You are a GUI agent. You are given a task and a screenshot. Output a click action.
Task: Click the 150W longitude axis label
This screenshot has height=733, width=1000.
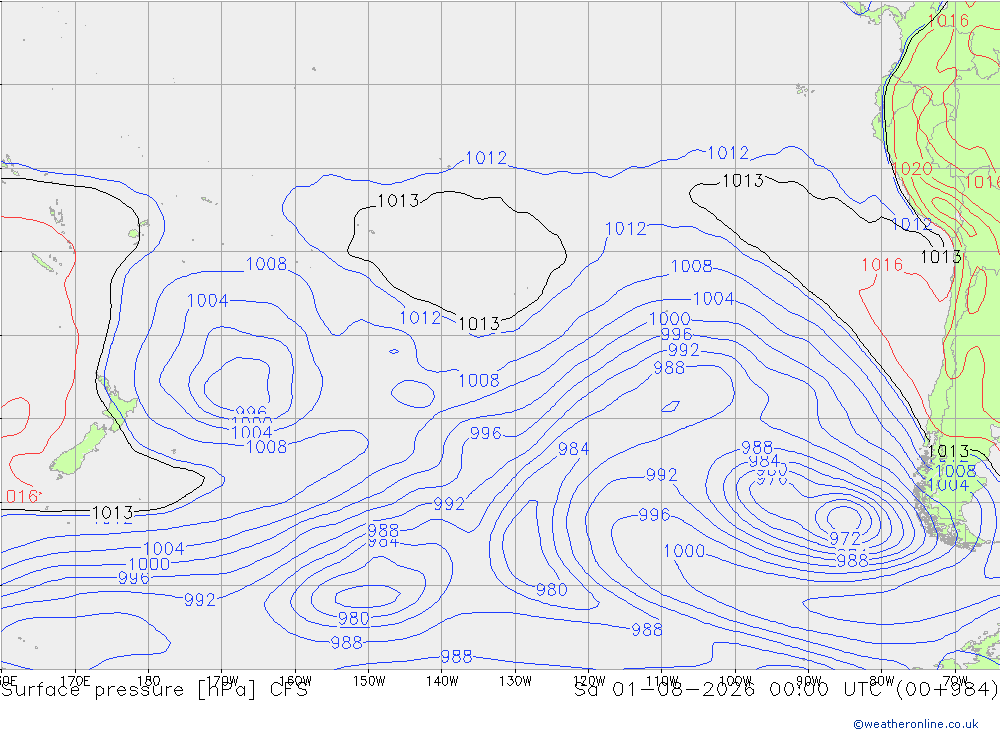369,681
